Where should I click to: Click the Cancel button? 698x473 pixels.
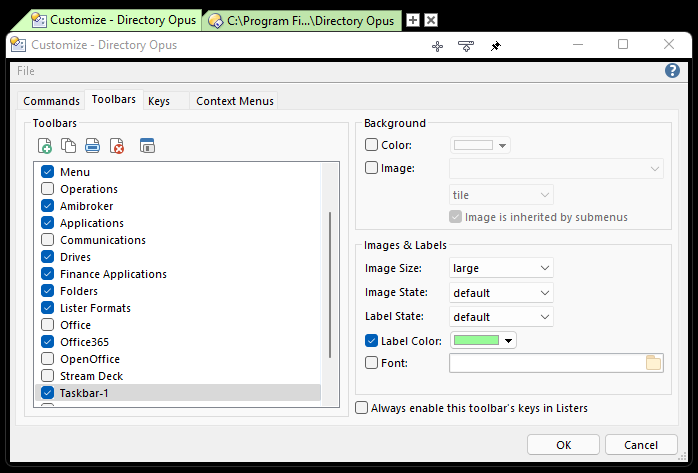point(641,445)
